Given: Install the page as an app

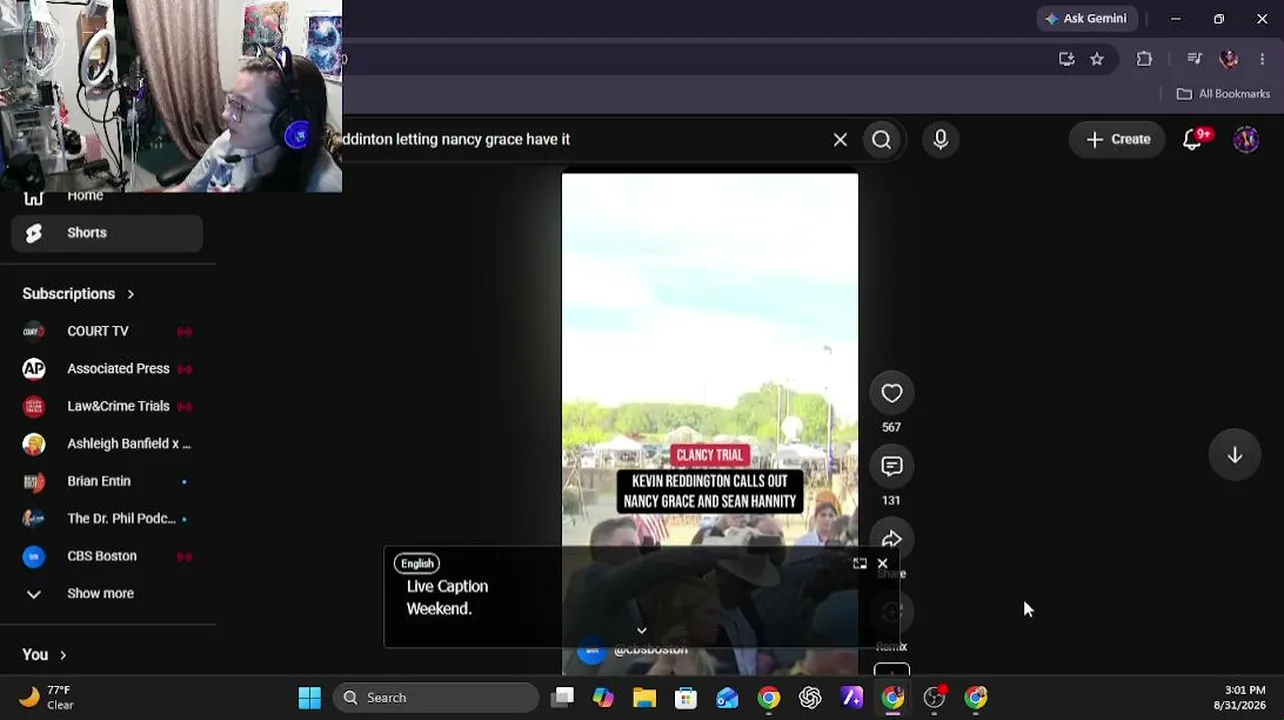Looking at the screenshot, I should 1067,59.
